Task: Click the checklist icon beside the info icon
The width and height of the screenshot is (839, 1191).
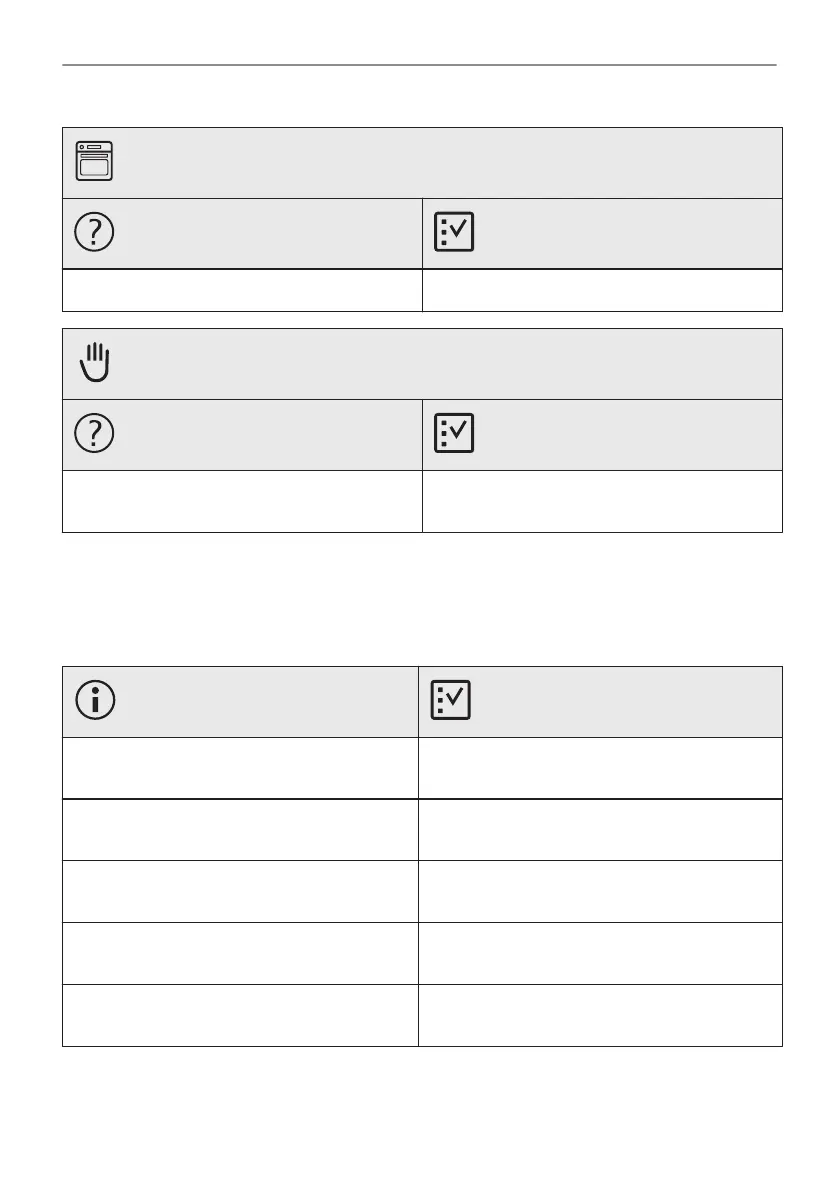Action: [451, 701]
